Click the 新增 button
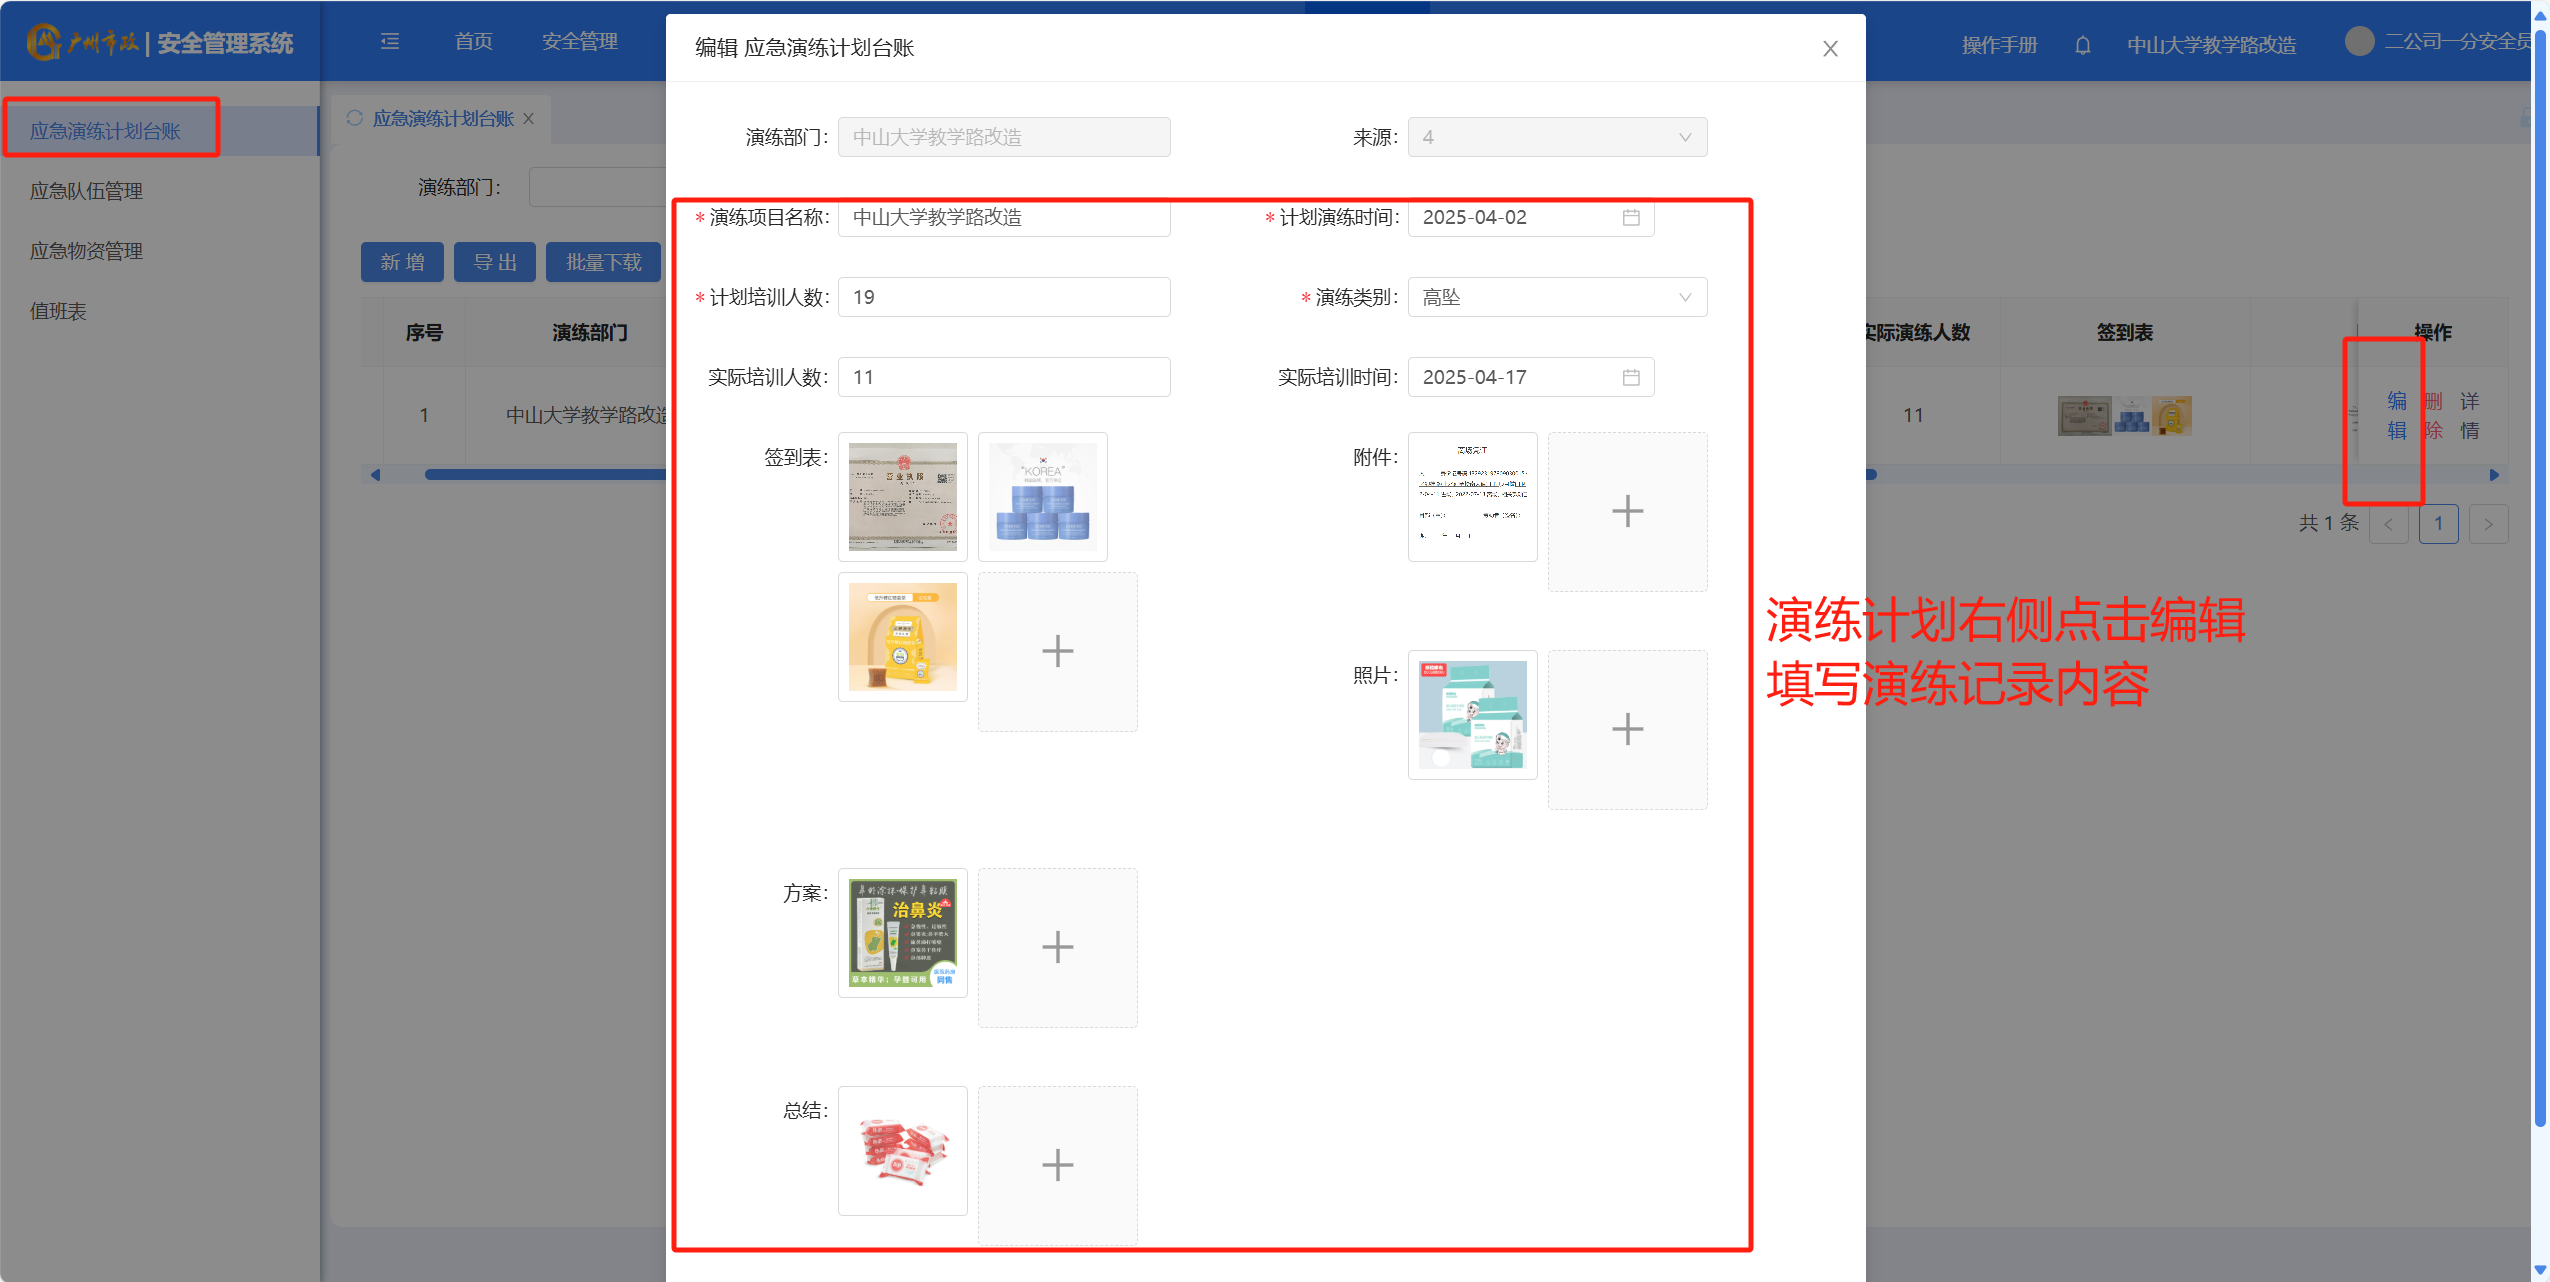The width and height of the screenshot is (2550, 1282). pos(402,262)
